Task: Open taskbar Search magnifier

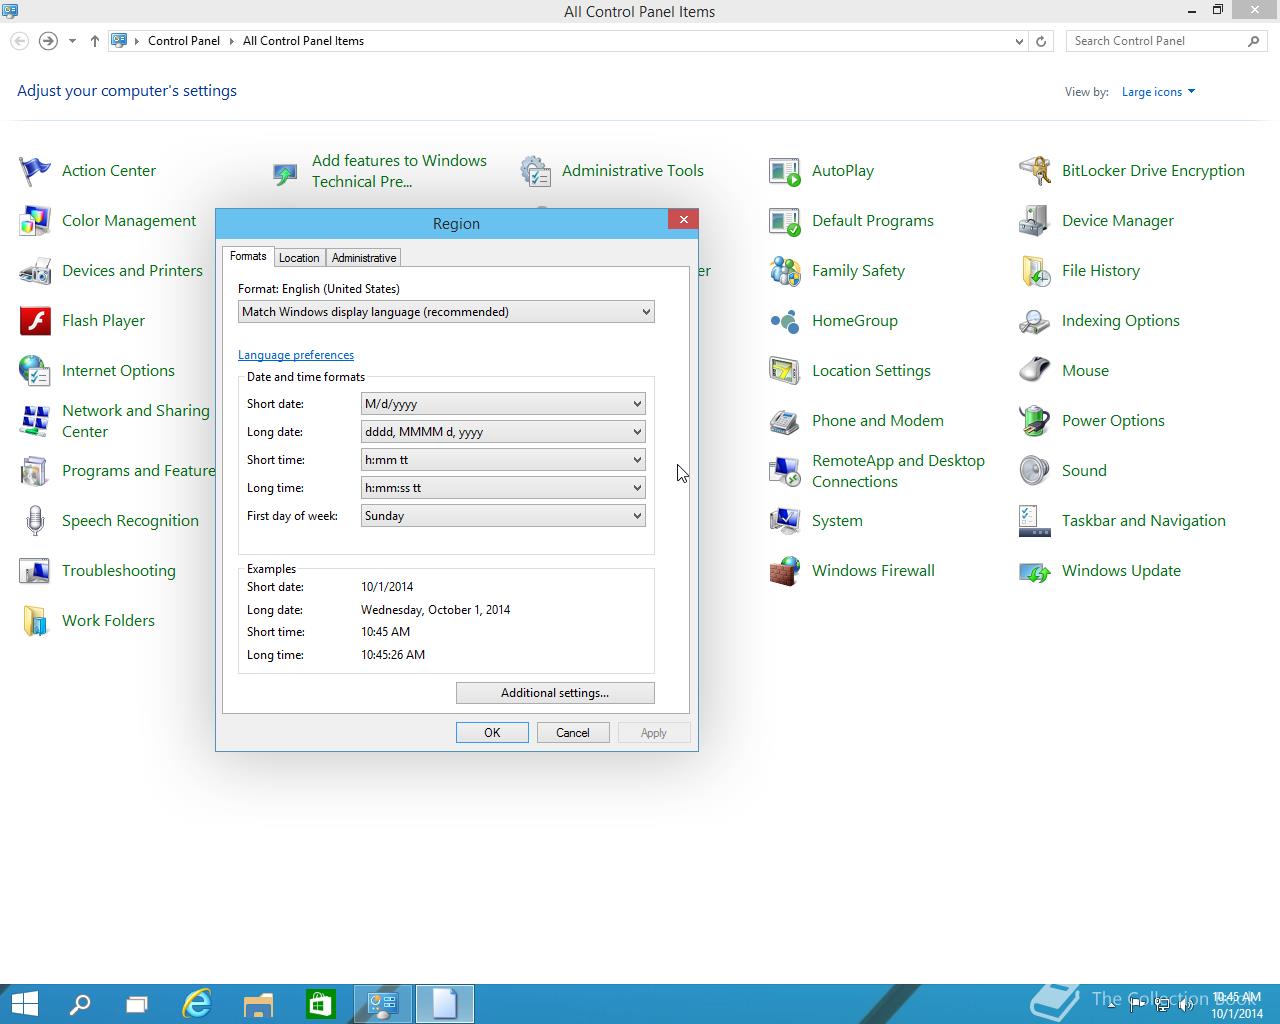Action: point(80,1004)
